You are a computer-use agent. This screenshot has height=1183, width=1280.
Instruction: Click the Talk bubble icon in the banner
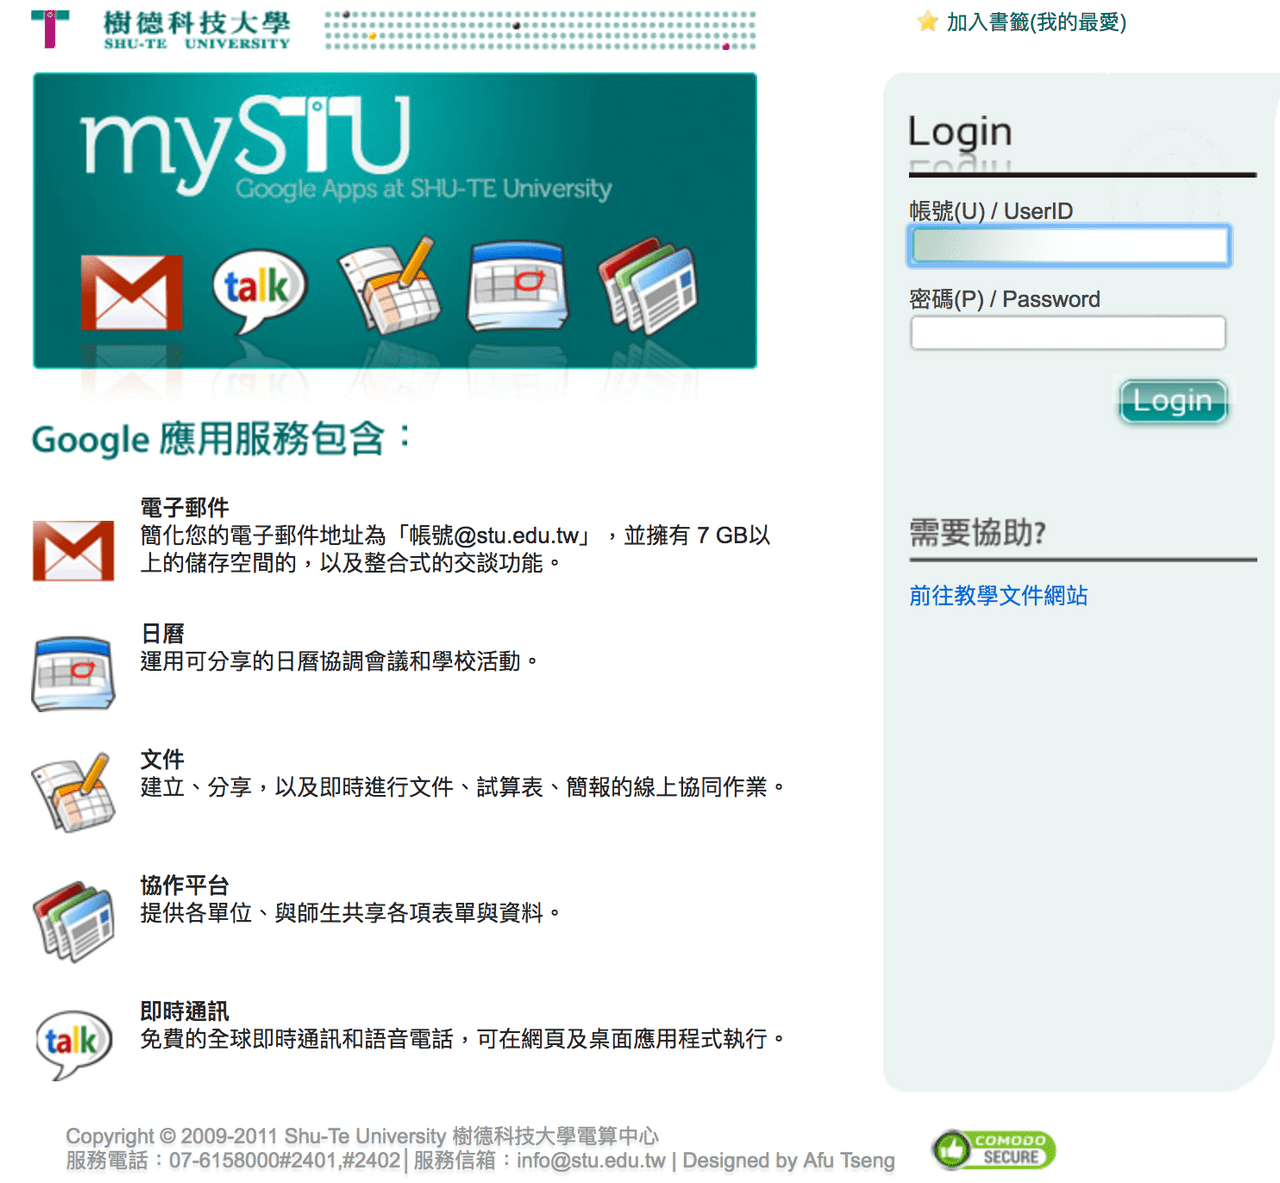pyautogui.click(x=259, y=290)
